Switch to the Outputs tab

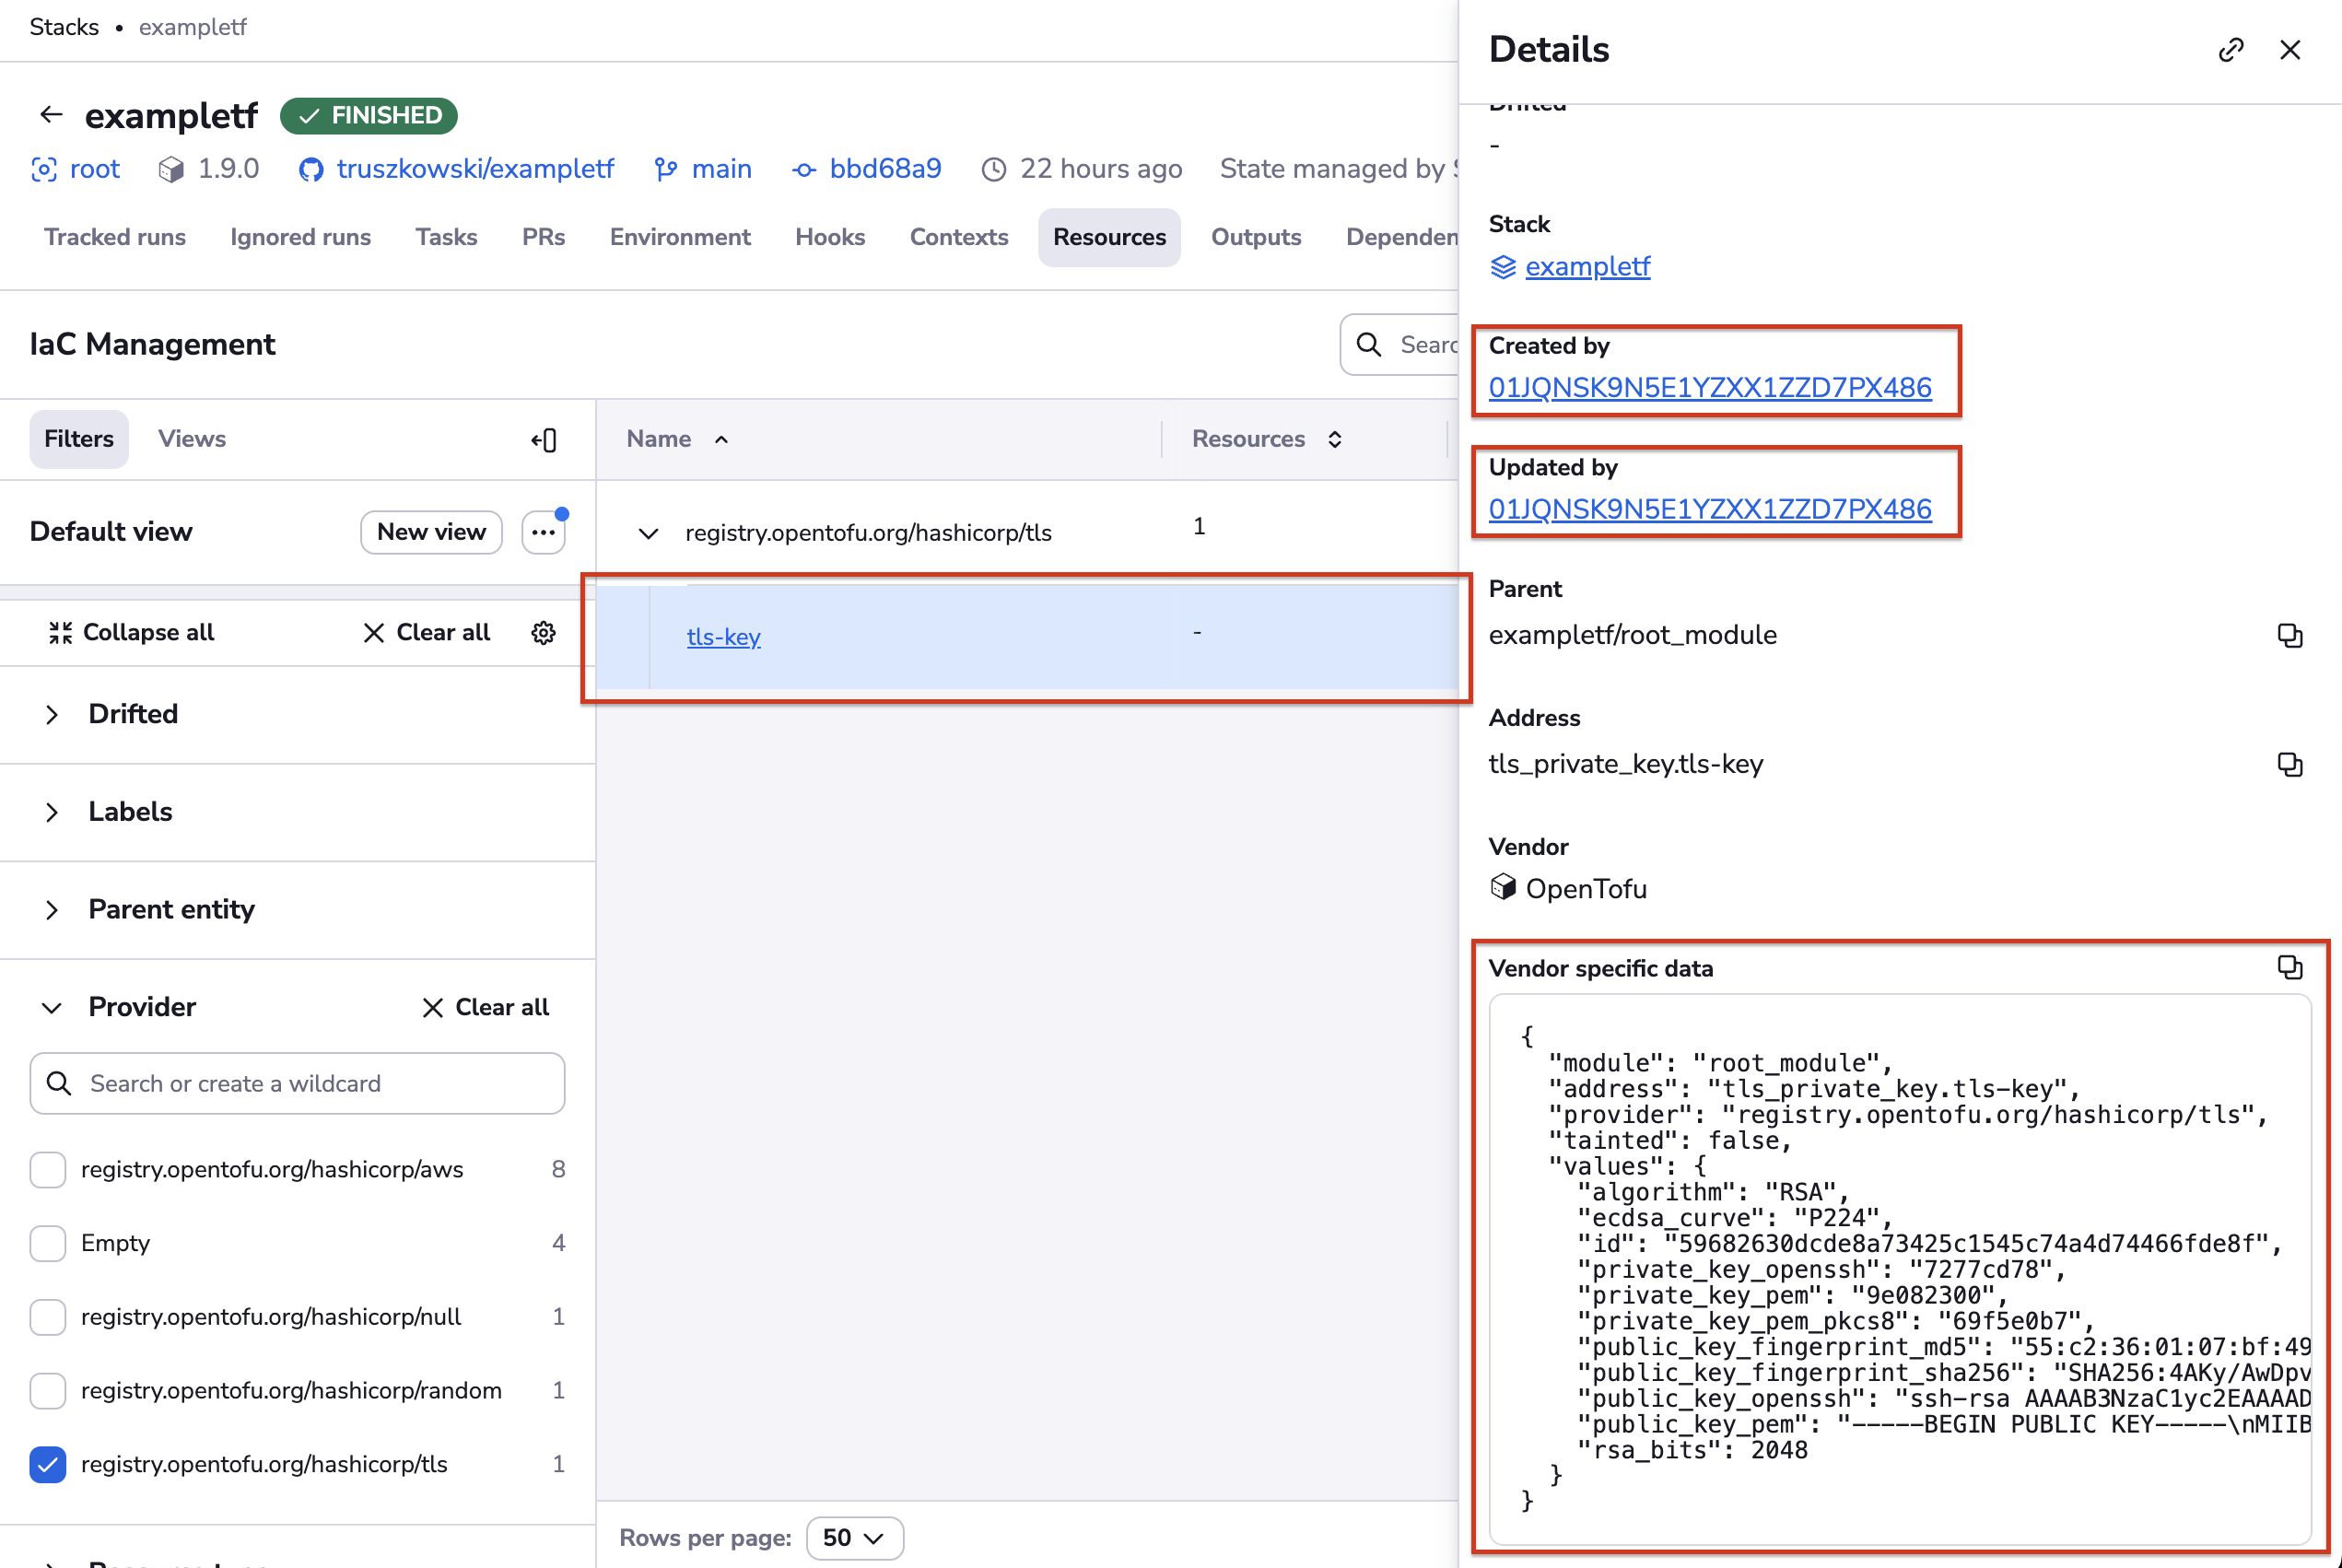click(1255, 237)
